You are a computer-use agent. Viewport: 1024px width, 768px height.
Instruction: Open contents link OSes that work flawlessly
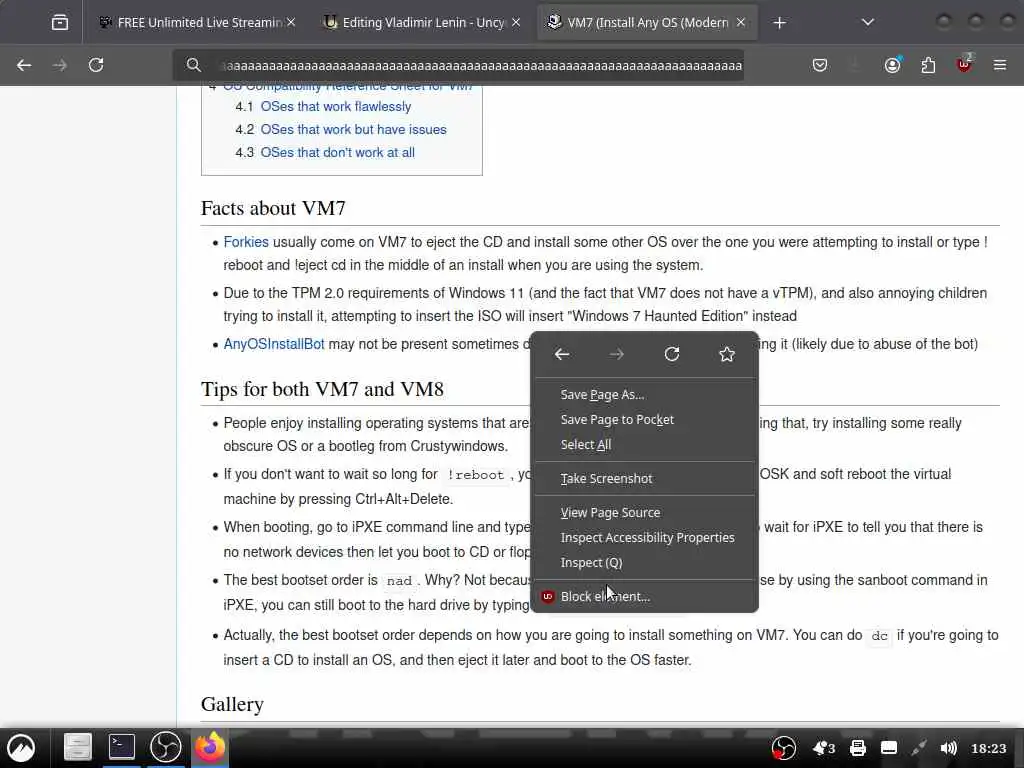(336, 106)
